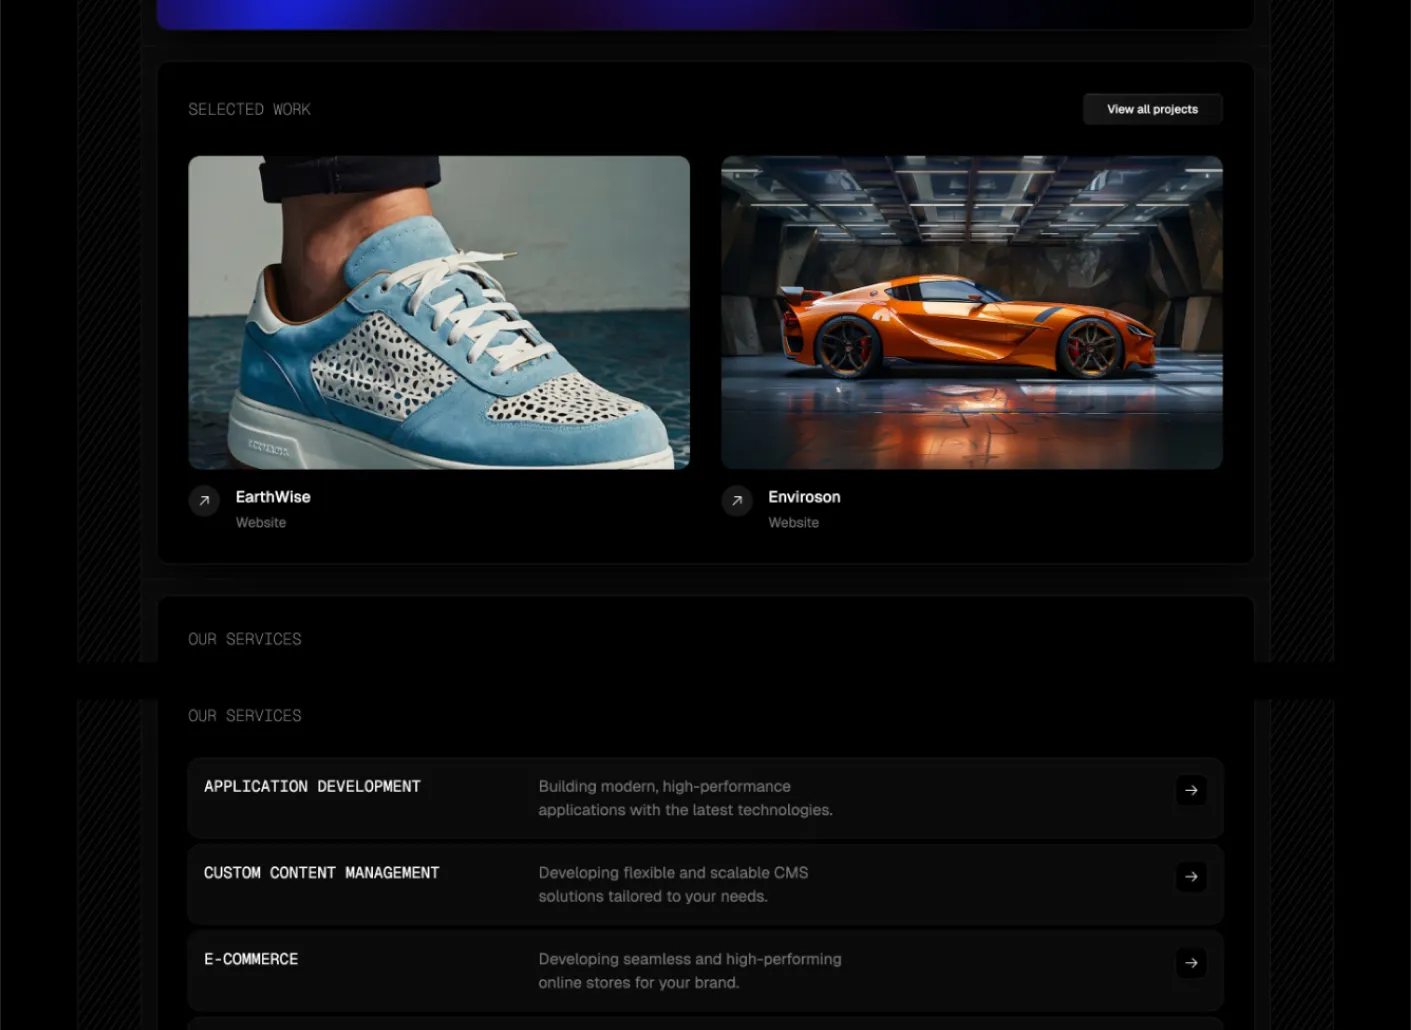Click the Website label under Enviroson
Screen dimensions: 1411x1030
click(x=793, y=523)
